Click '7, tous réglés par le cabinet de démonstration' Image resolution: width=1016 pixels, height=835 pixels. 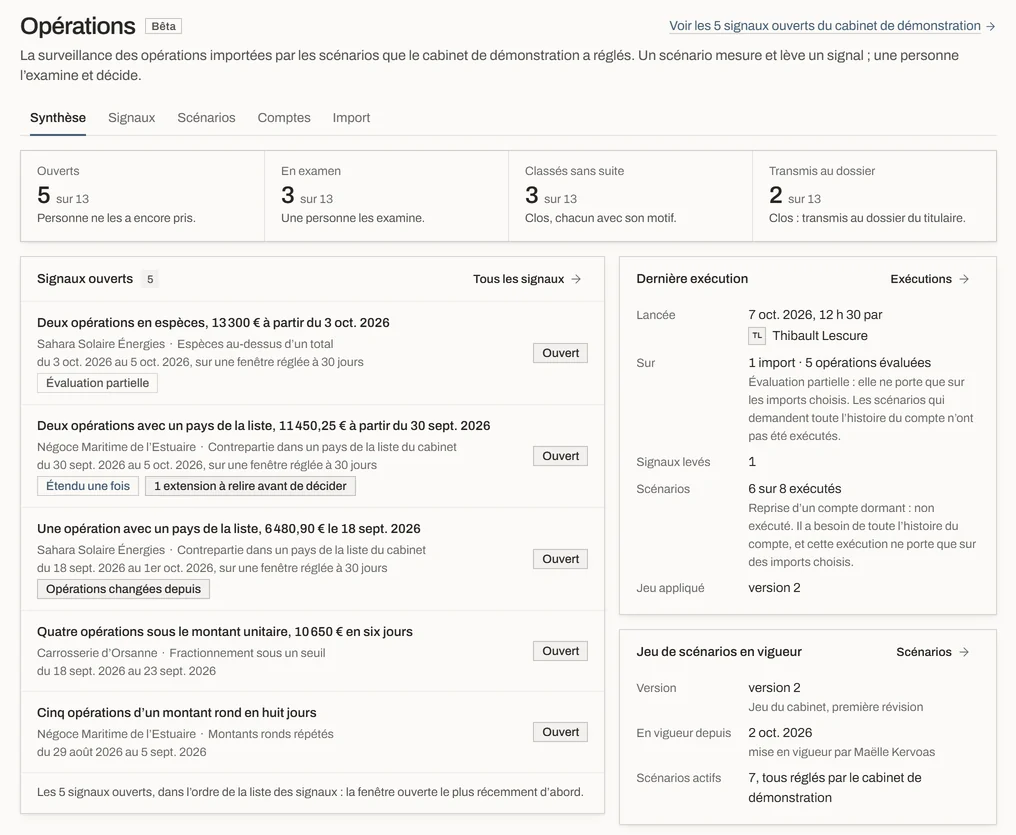(835, 788)
